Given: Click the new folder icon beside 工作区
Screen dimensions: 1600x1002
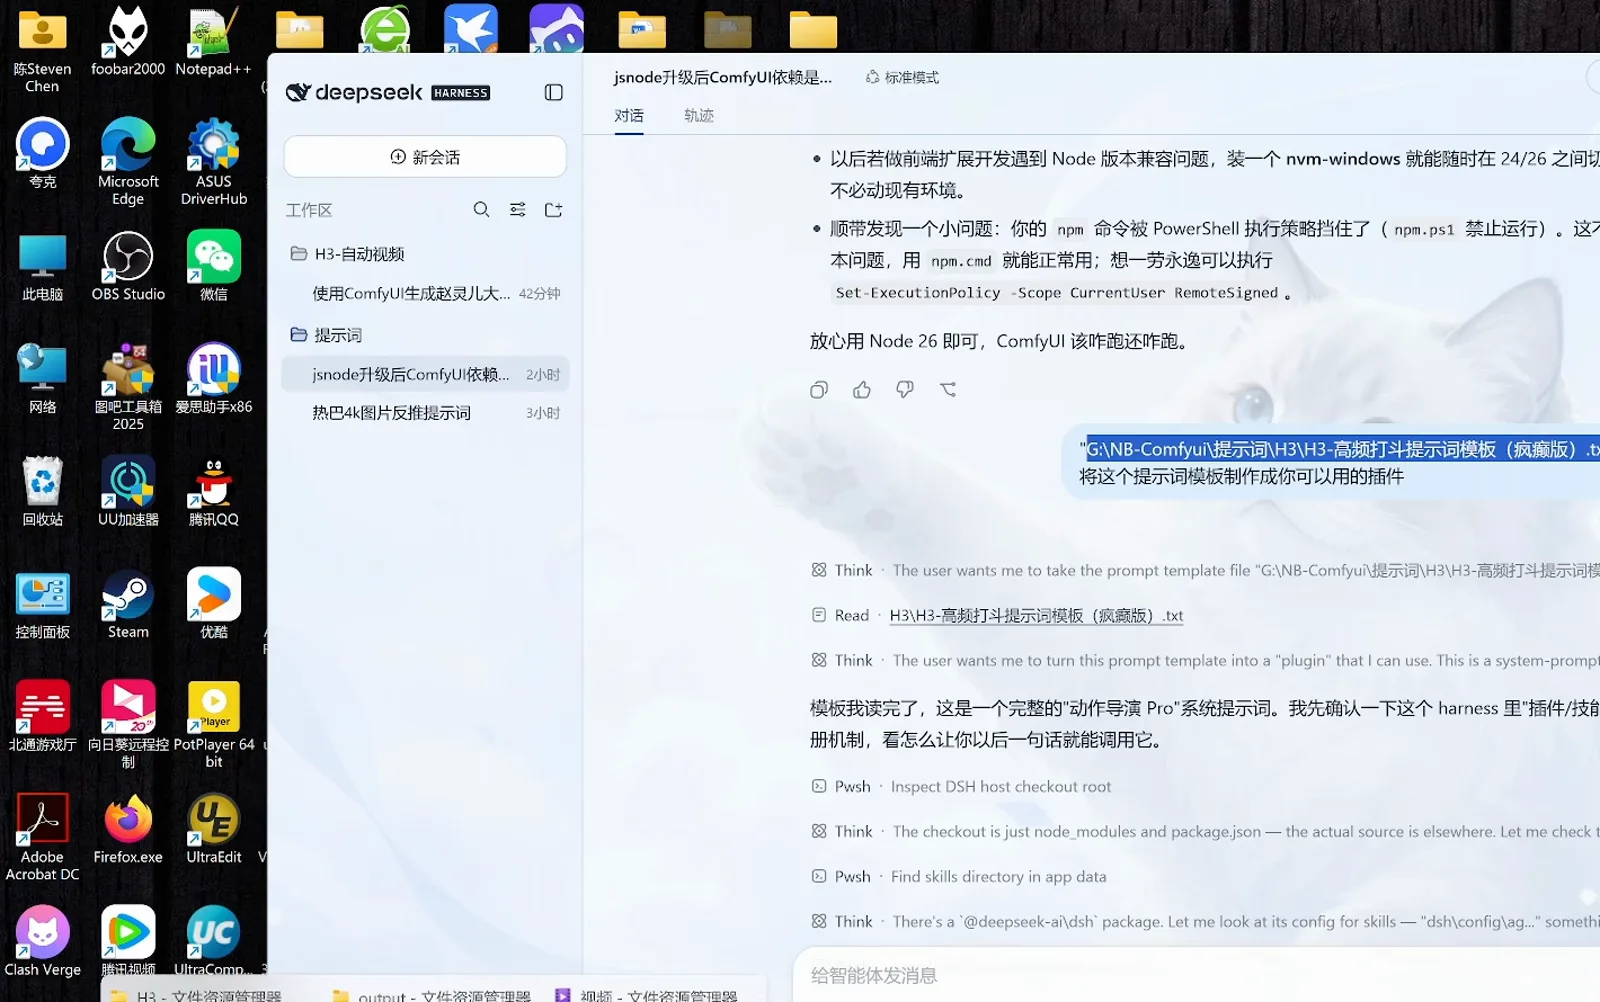Looking at the screenshot, I should [x=553, y=209].
